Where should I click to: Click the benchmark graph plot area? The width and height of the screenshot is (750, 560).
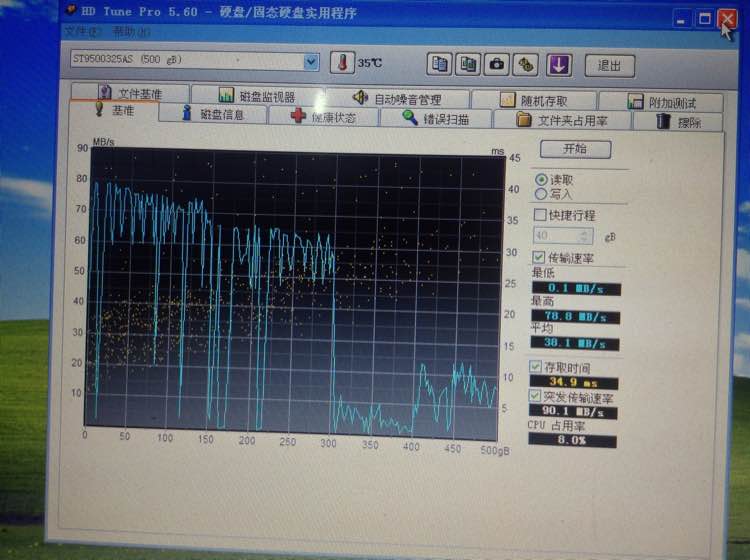(293, 293)
